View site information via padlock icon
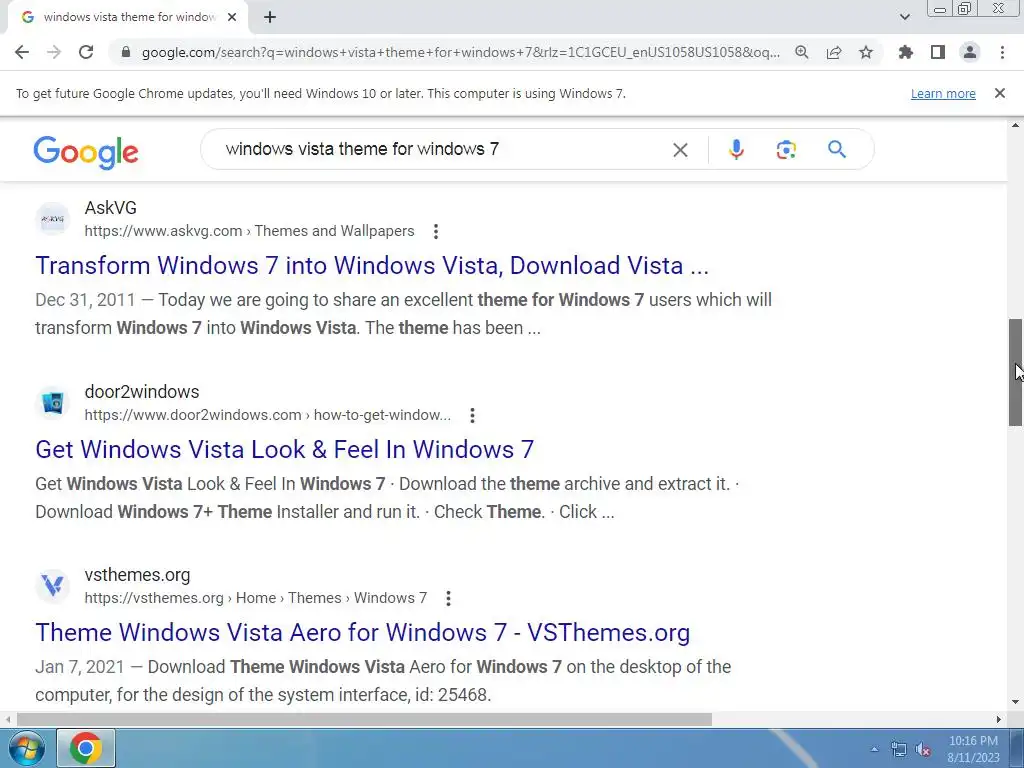1024x768 pixels. (x=126, y=52)
